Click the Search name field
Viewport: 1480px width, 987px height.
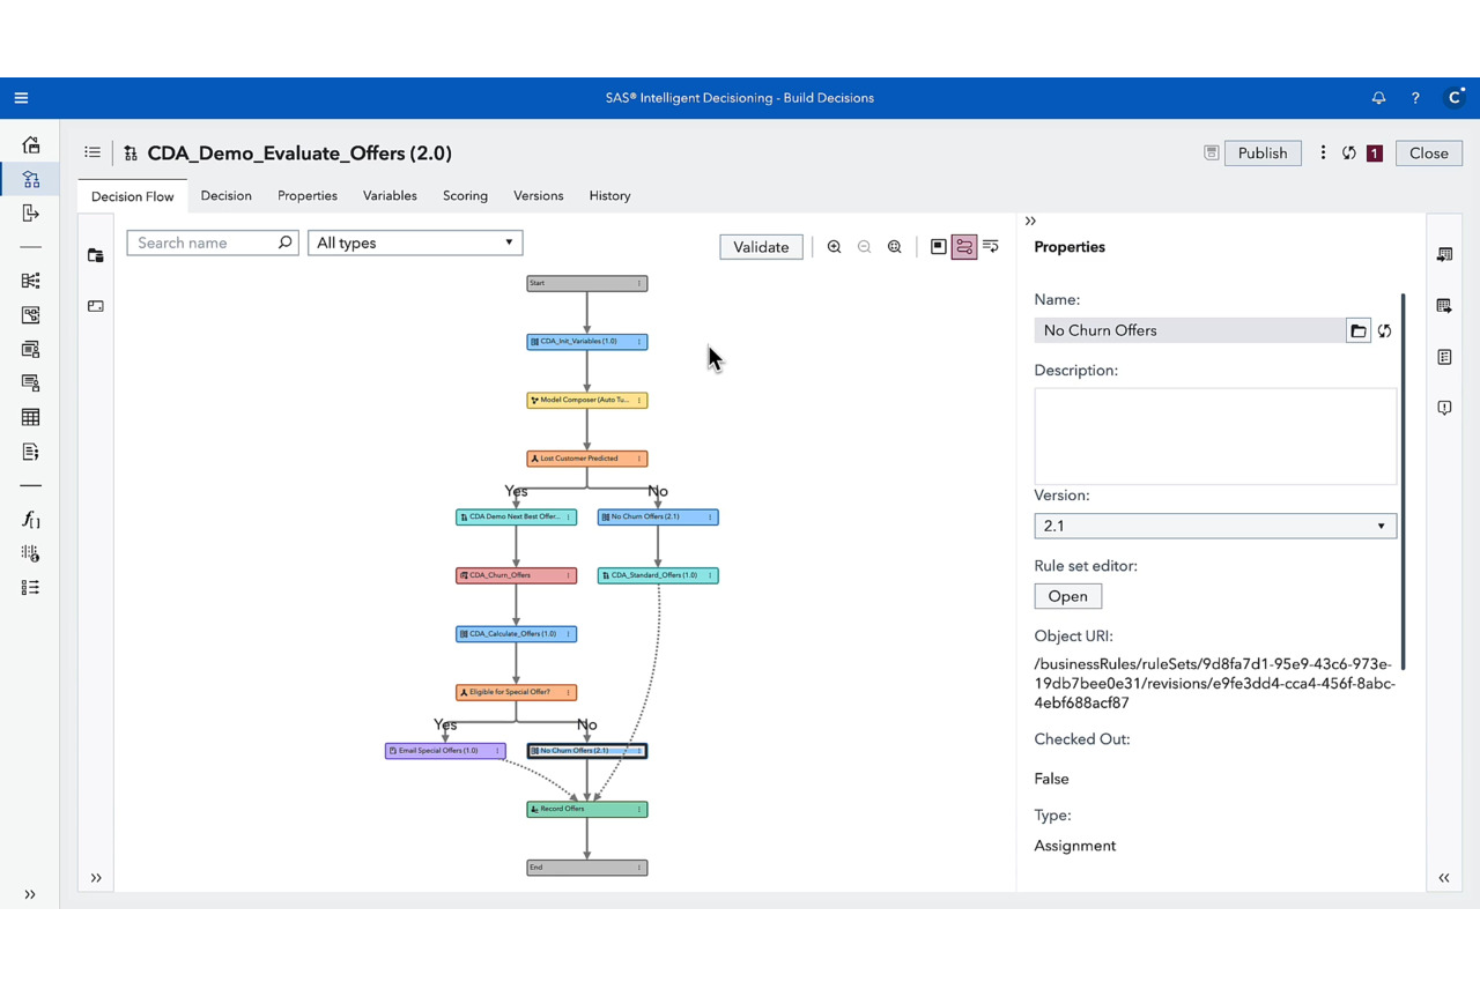coord(203,243)
